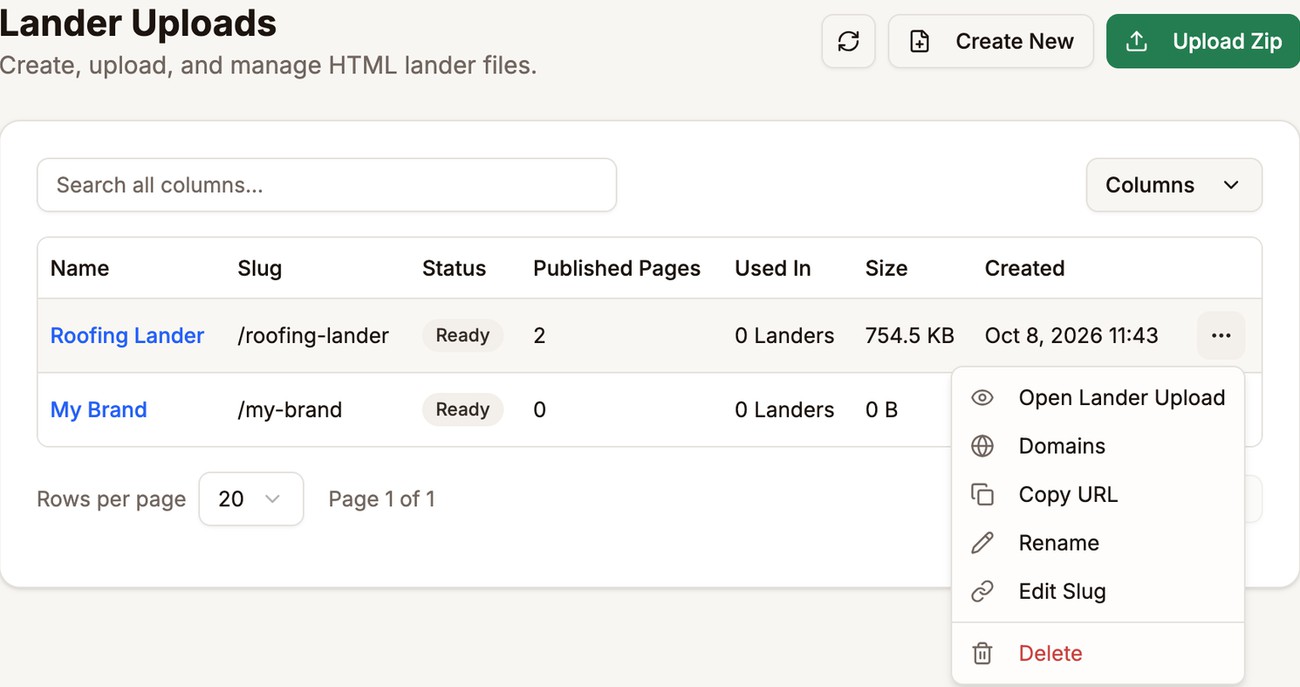Click the Slug column header
This screenshot has height=687, width=1300.
click(x=260, y=268)
